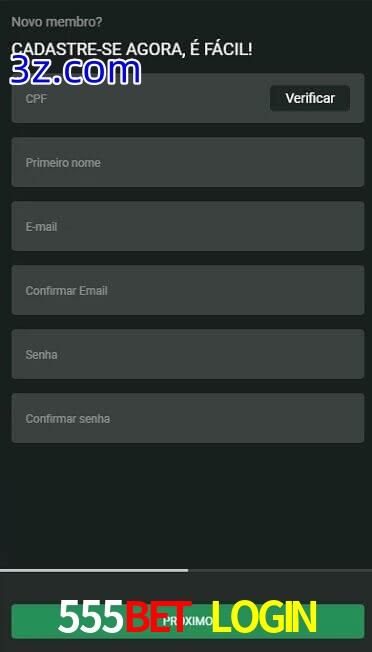Viewport: 372px width, 652px height.
Task: Click the unfilled part of the progress bar
Action: pyautogui.click(x=280, y=570)
